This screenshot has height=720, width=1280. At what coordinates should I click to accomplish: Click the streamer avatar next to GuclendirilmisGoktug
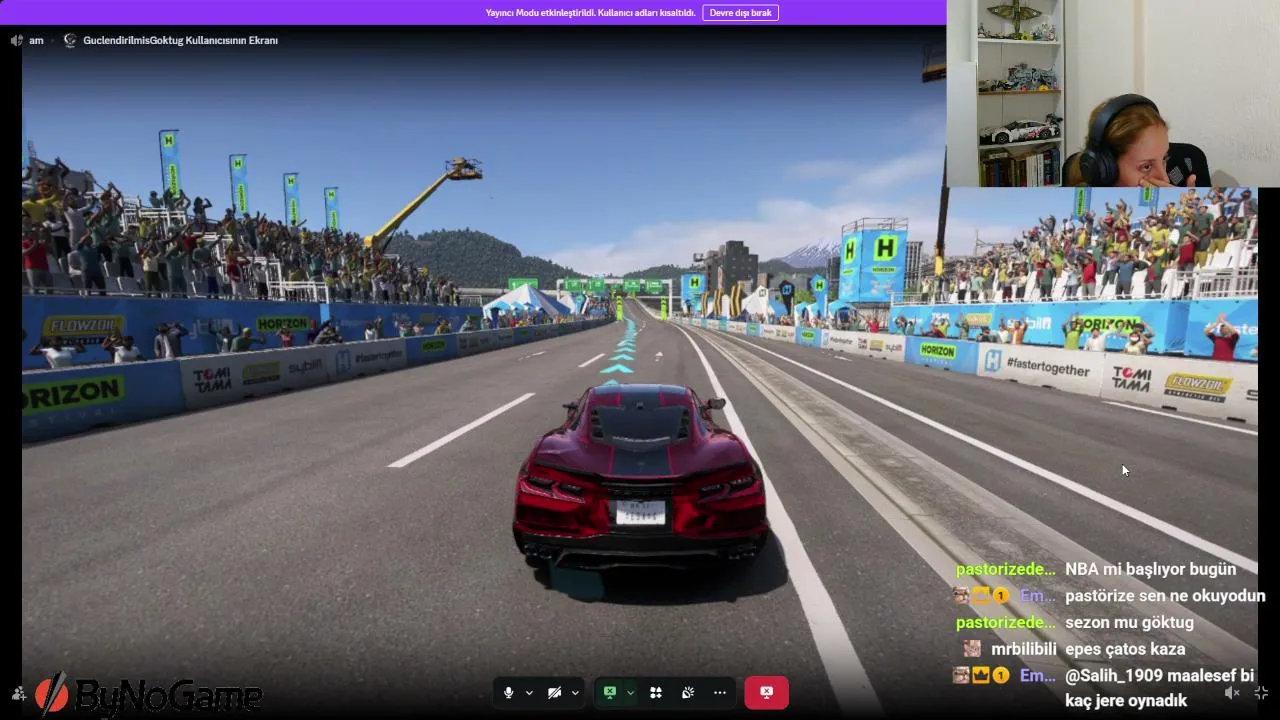(70, 40)
